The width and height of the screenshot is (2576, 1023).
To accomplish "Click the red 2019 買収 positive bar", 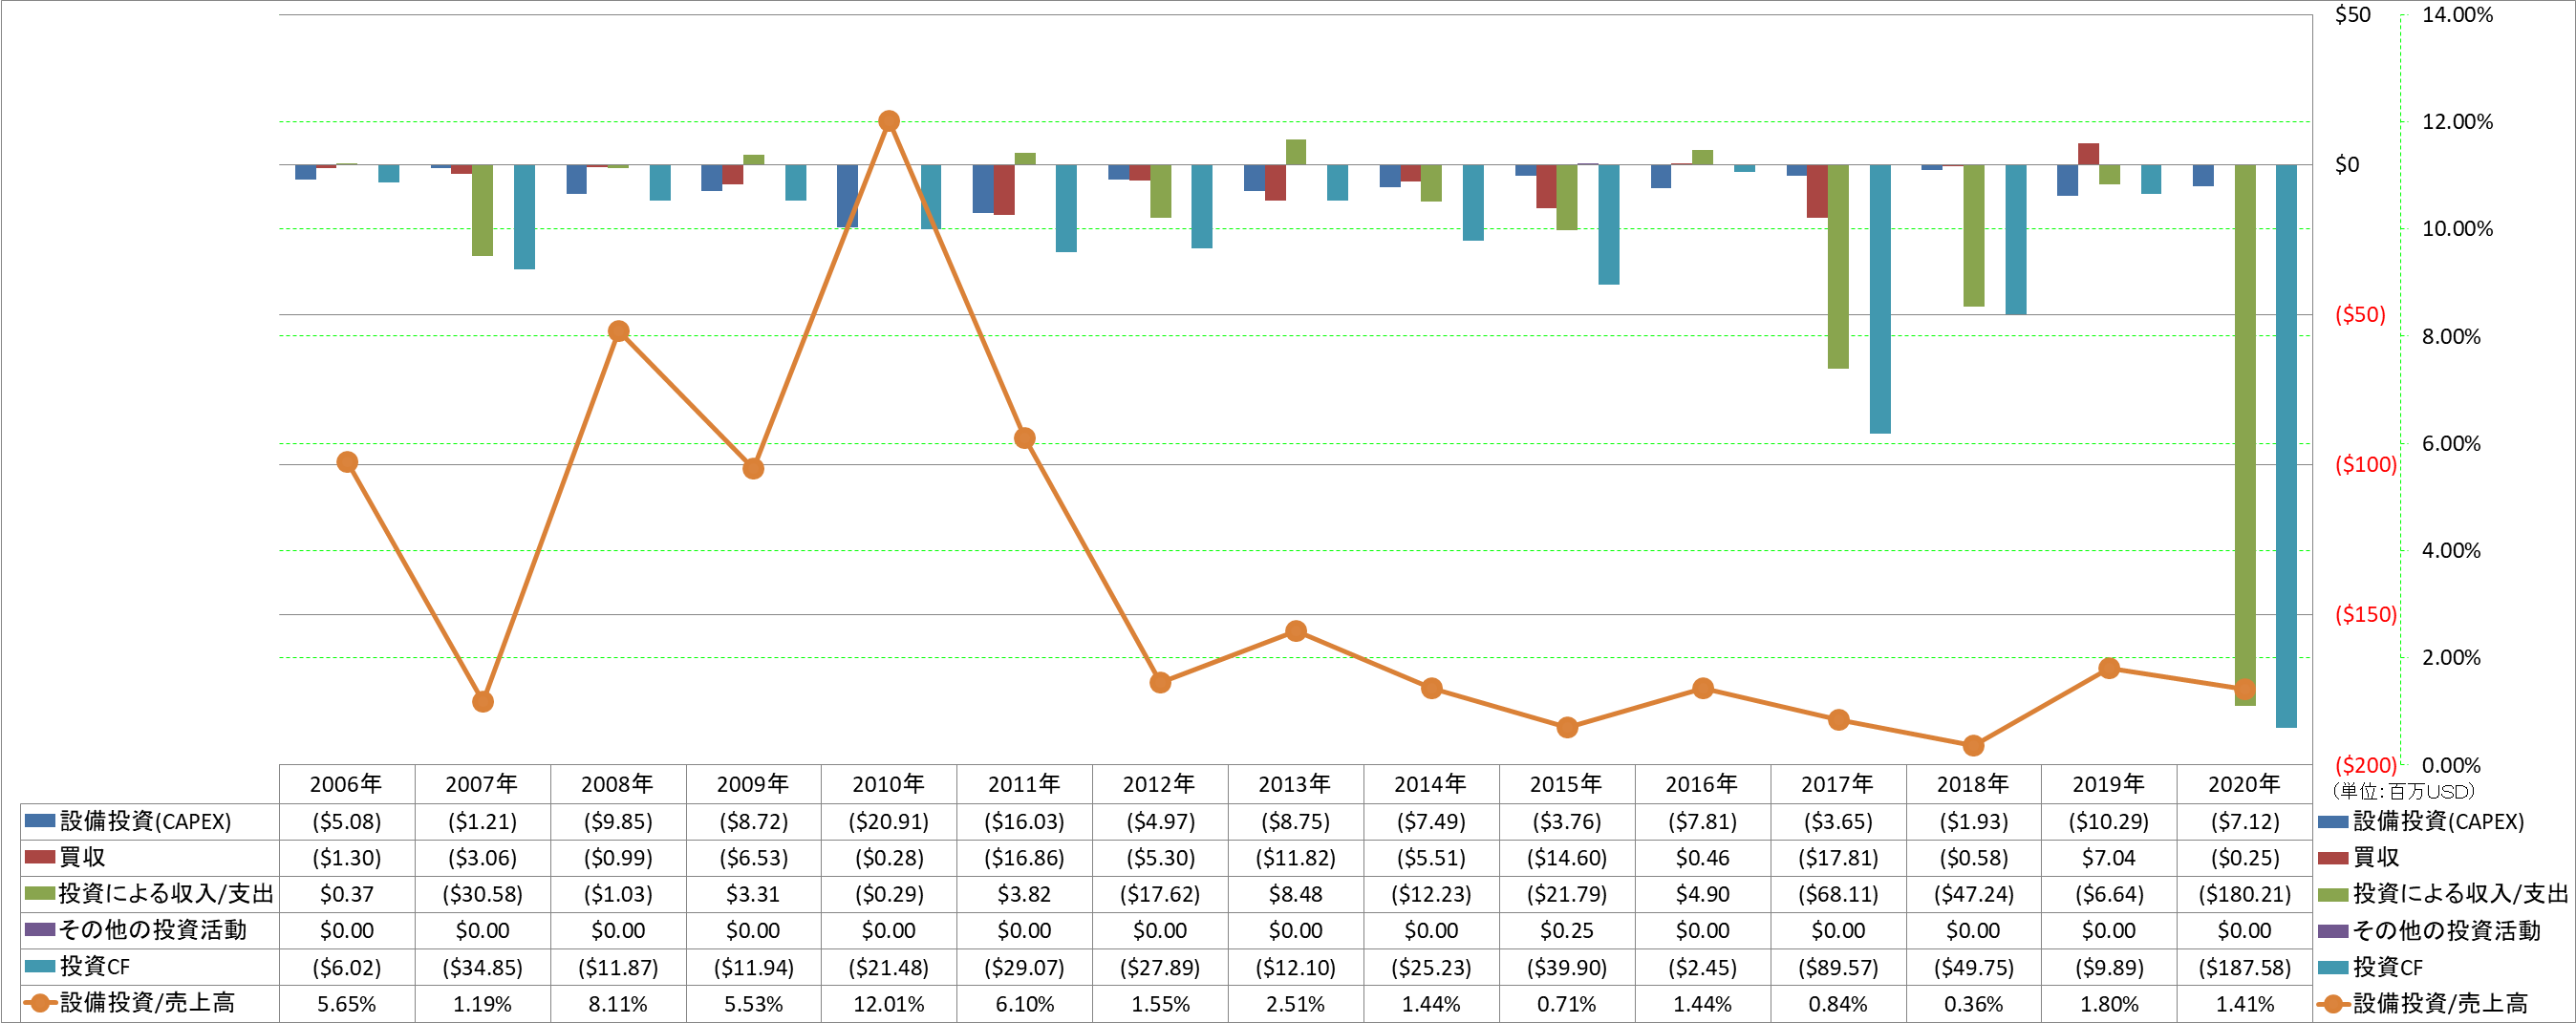I will pos(2088,154).
